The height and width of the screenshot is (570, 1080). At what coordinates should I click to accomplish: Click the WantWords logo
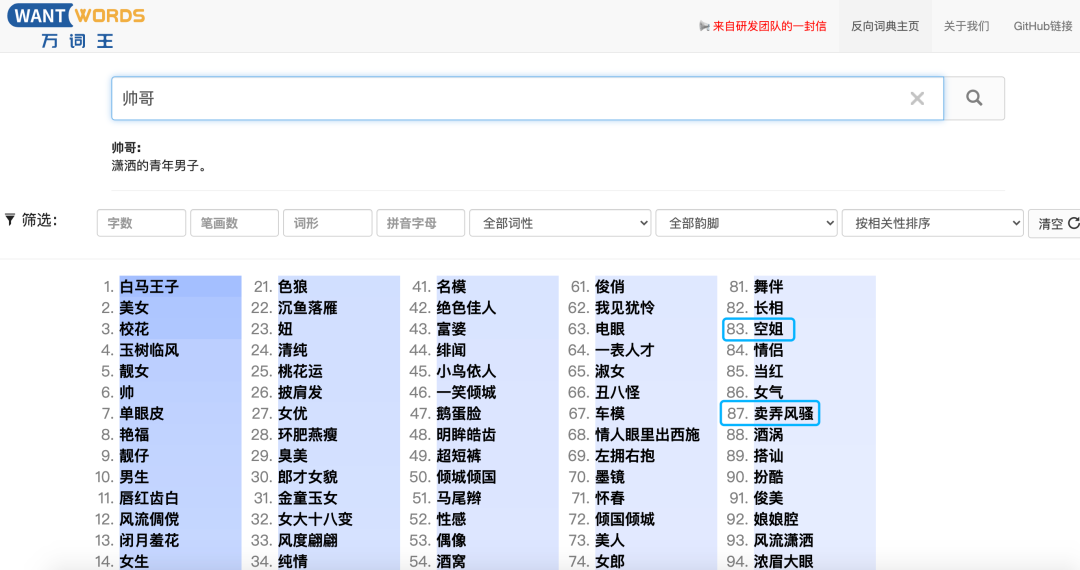pyautogui.click(x=76, y=25)
